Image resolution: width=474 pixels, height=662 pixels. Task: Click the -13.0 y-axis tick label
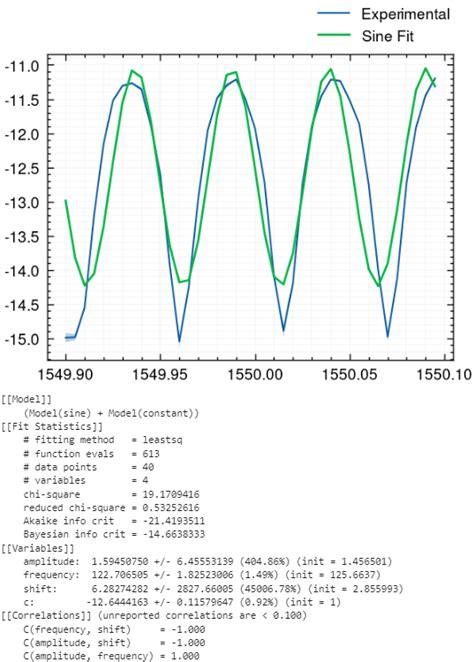click(x=22, y=203)
